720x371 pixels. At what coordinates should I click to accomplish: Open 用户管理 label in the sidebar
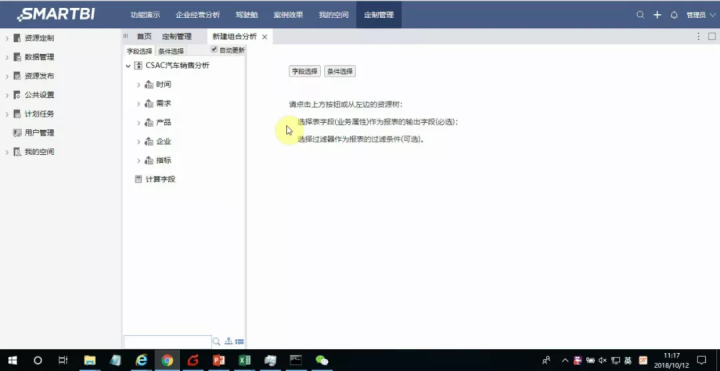click(39, 133)
